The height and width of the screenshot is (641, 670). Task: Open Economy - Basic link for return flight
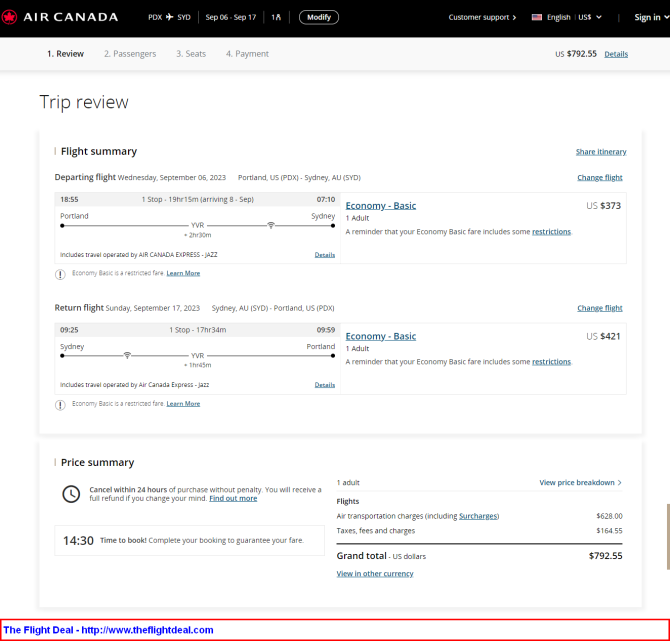[381, 336]
